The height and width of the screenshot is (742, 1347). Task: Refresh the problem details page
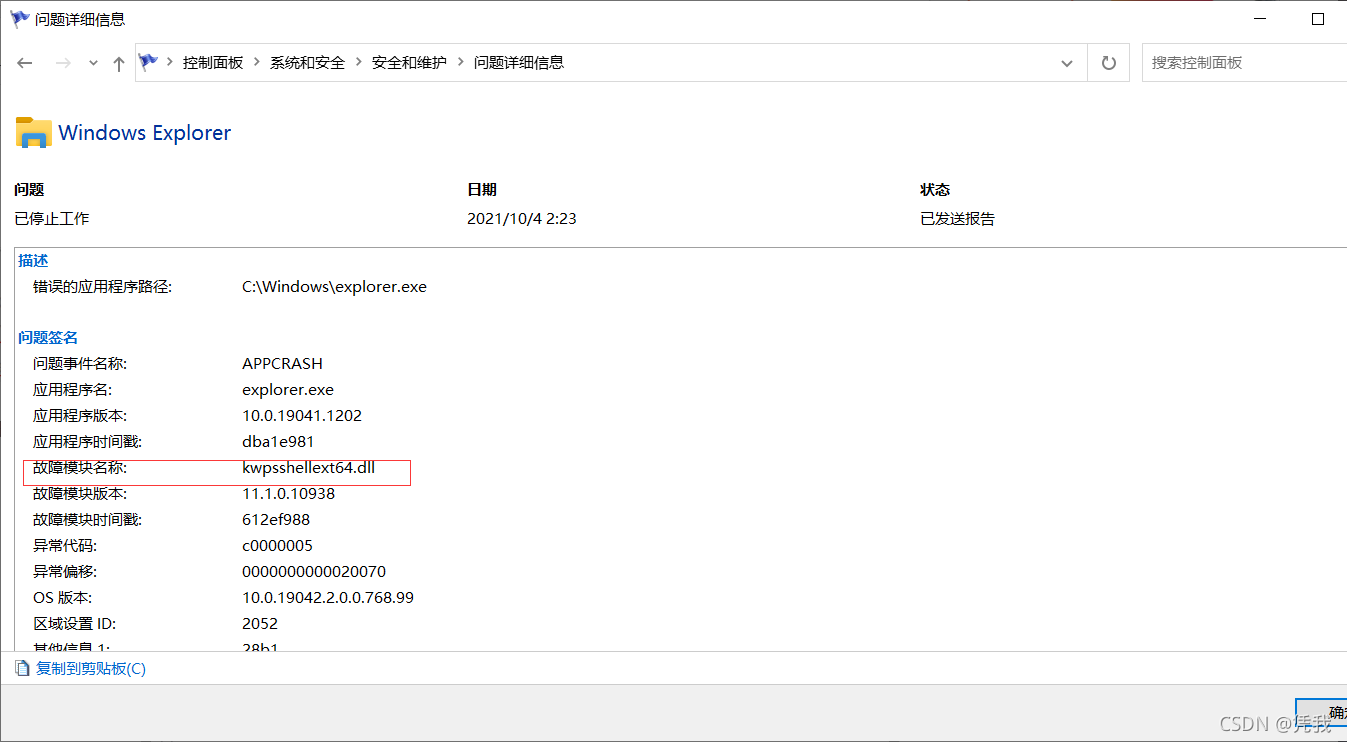tap(1108, 62)
